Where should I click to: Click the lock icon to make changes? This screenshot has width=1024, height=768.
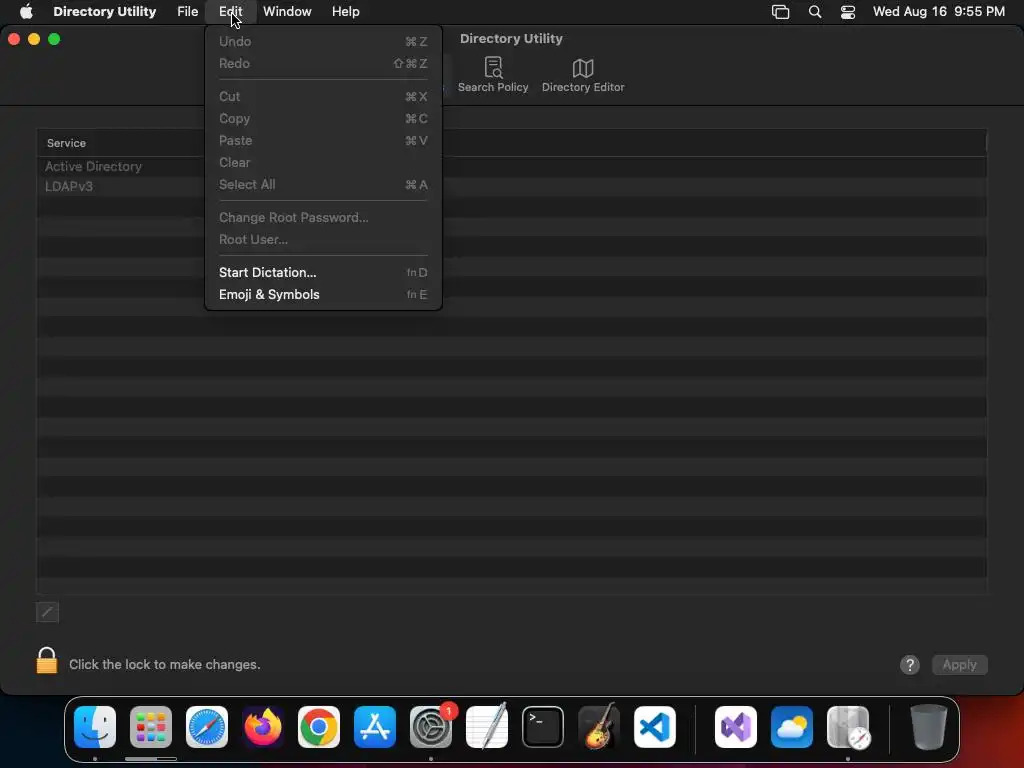coord(46,660)
